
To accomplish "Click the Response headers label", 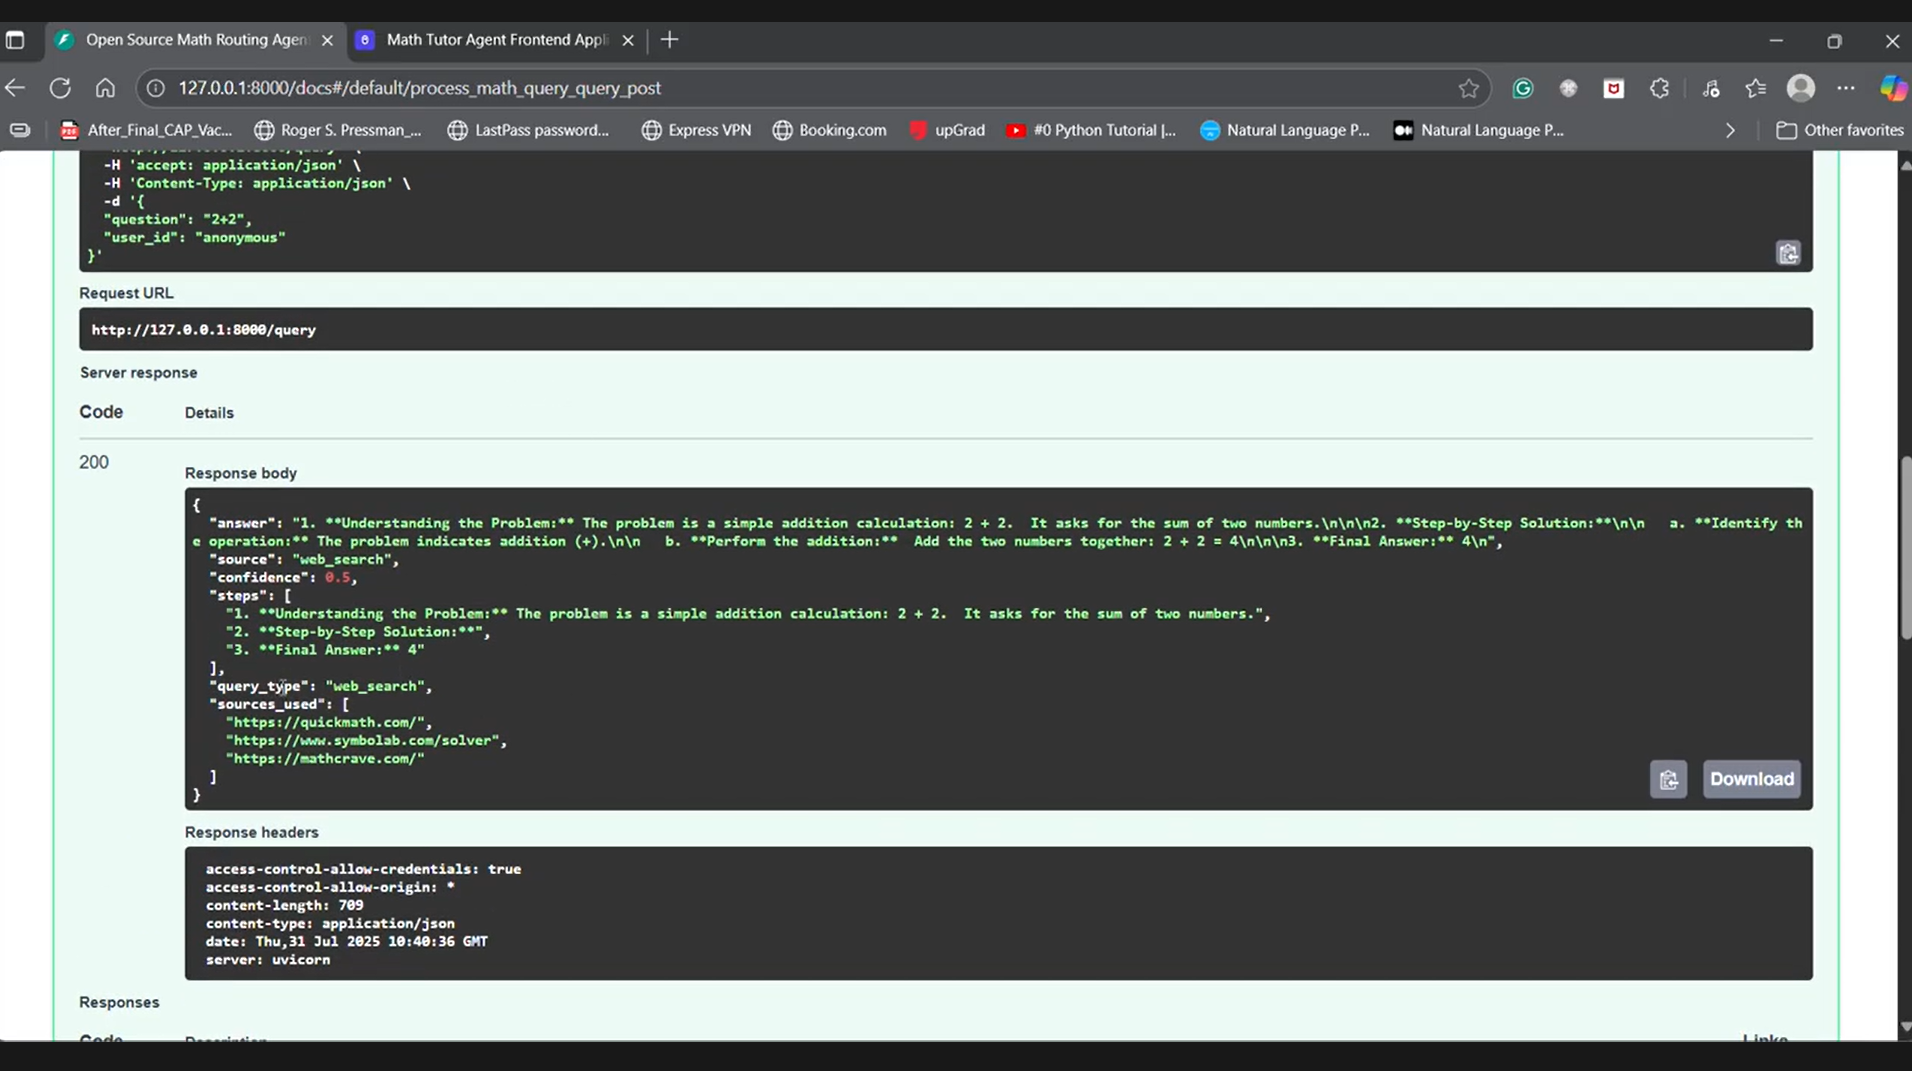I will 252,833.
